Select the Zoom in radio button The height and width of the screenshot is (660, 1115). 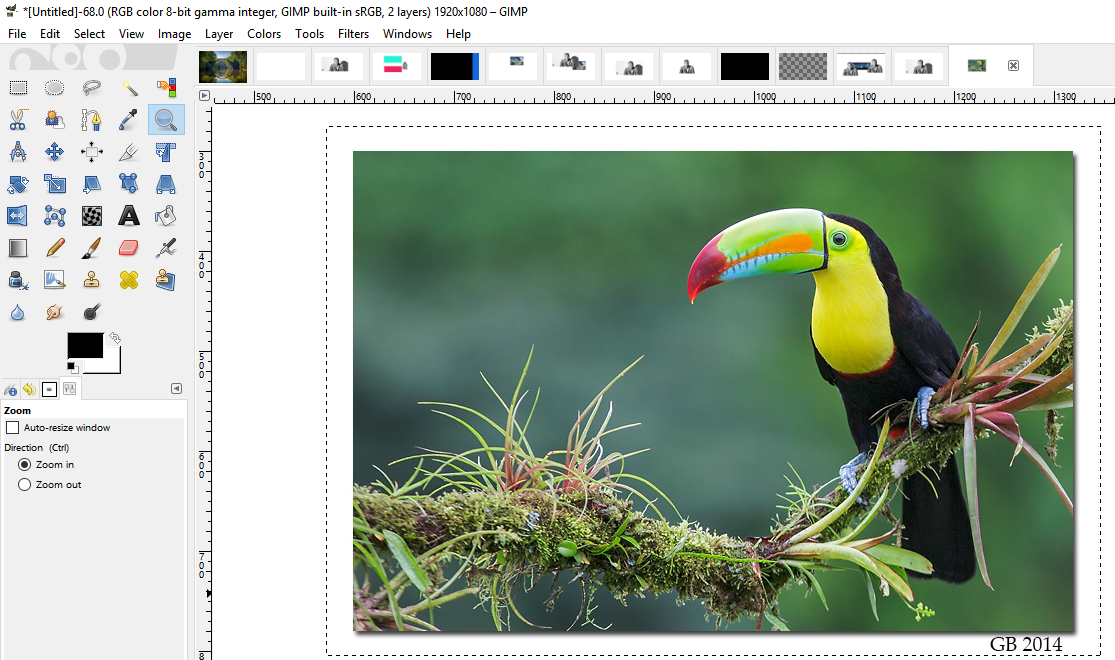coord(25,465)
